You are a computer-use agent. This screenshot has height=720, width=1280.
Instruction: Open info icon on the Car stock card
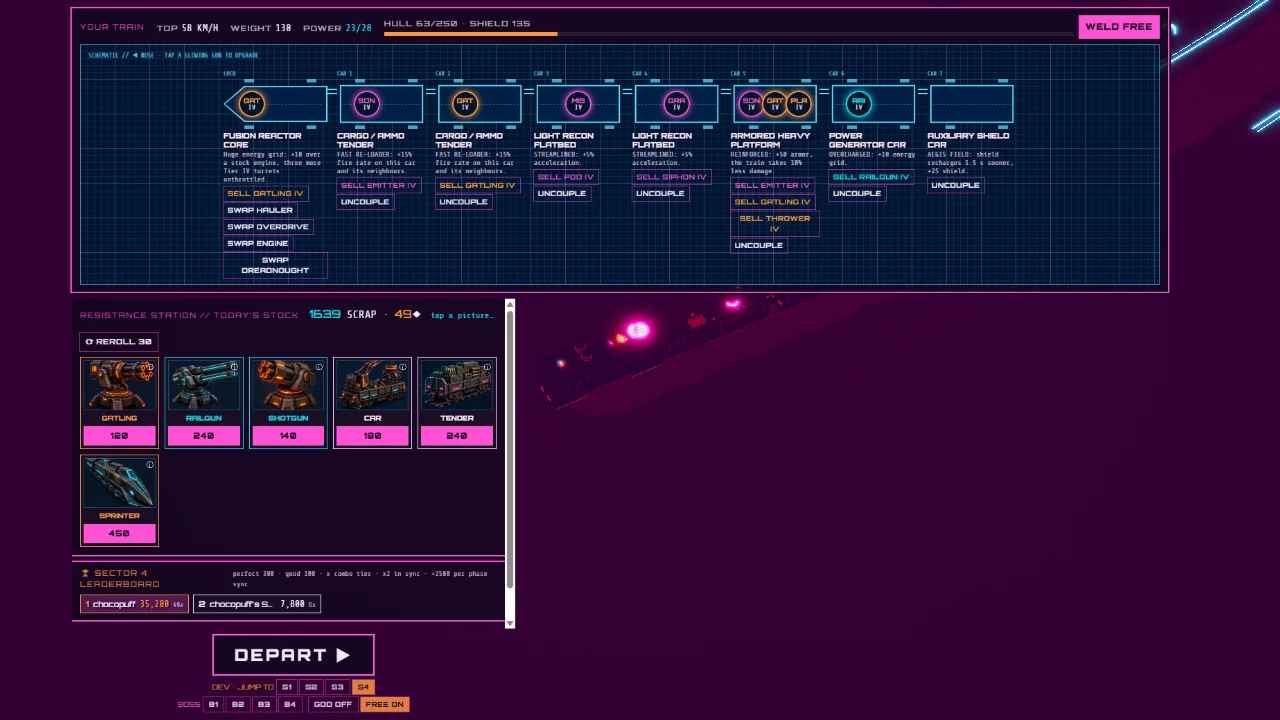402,367
